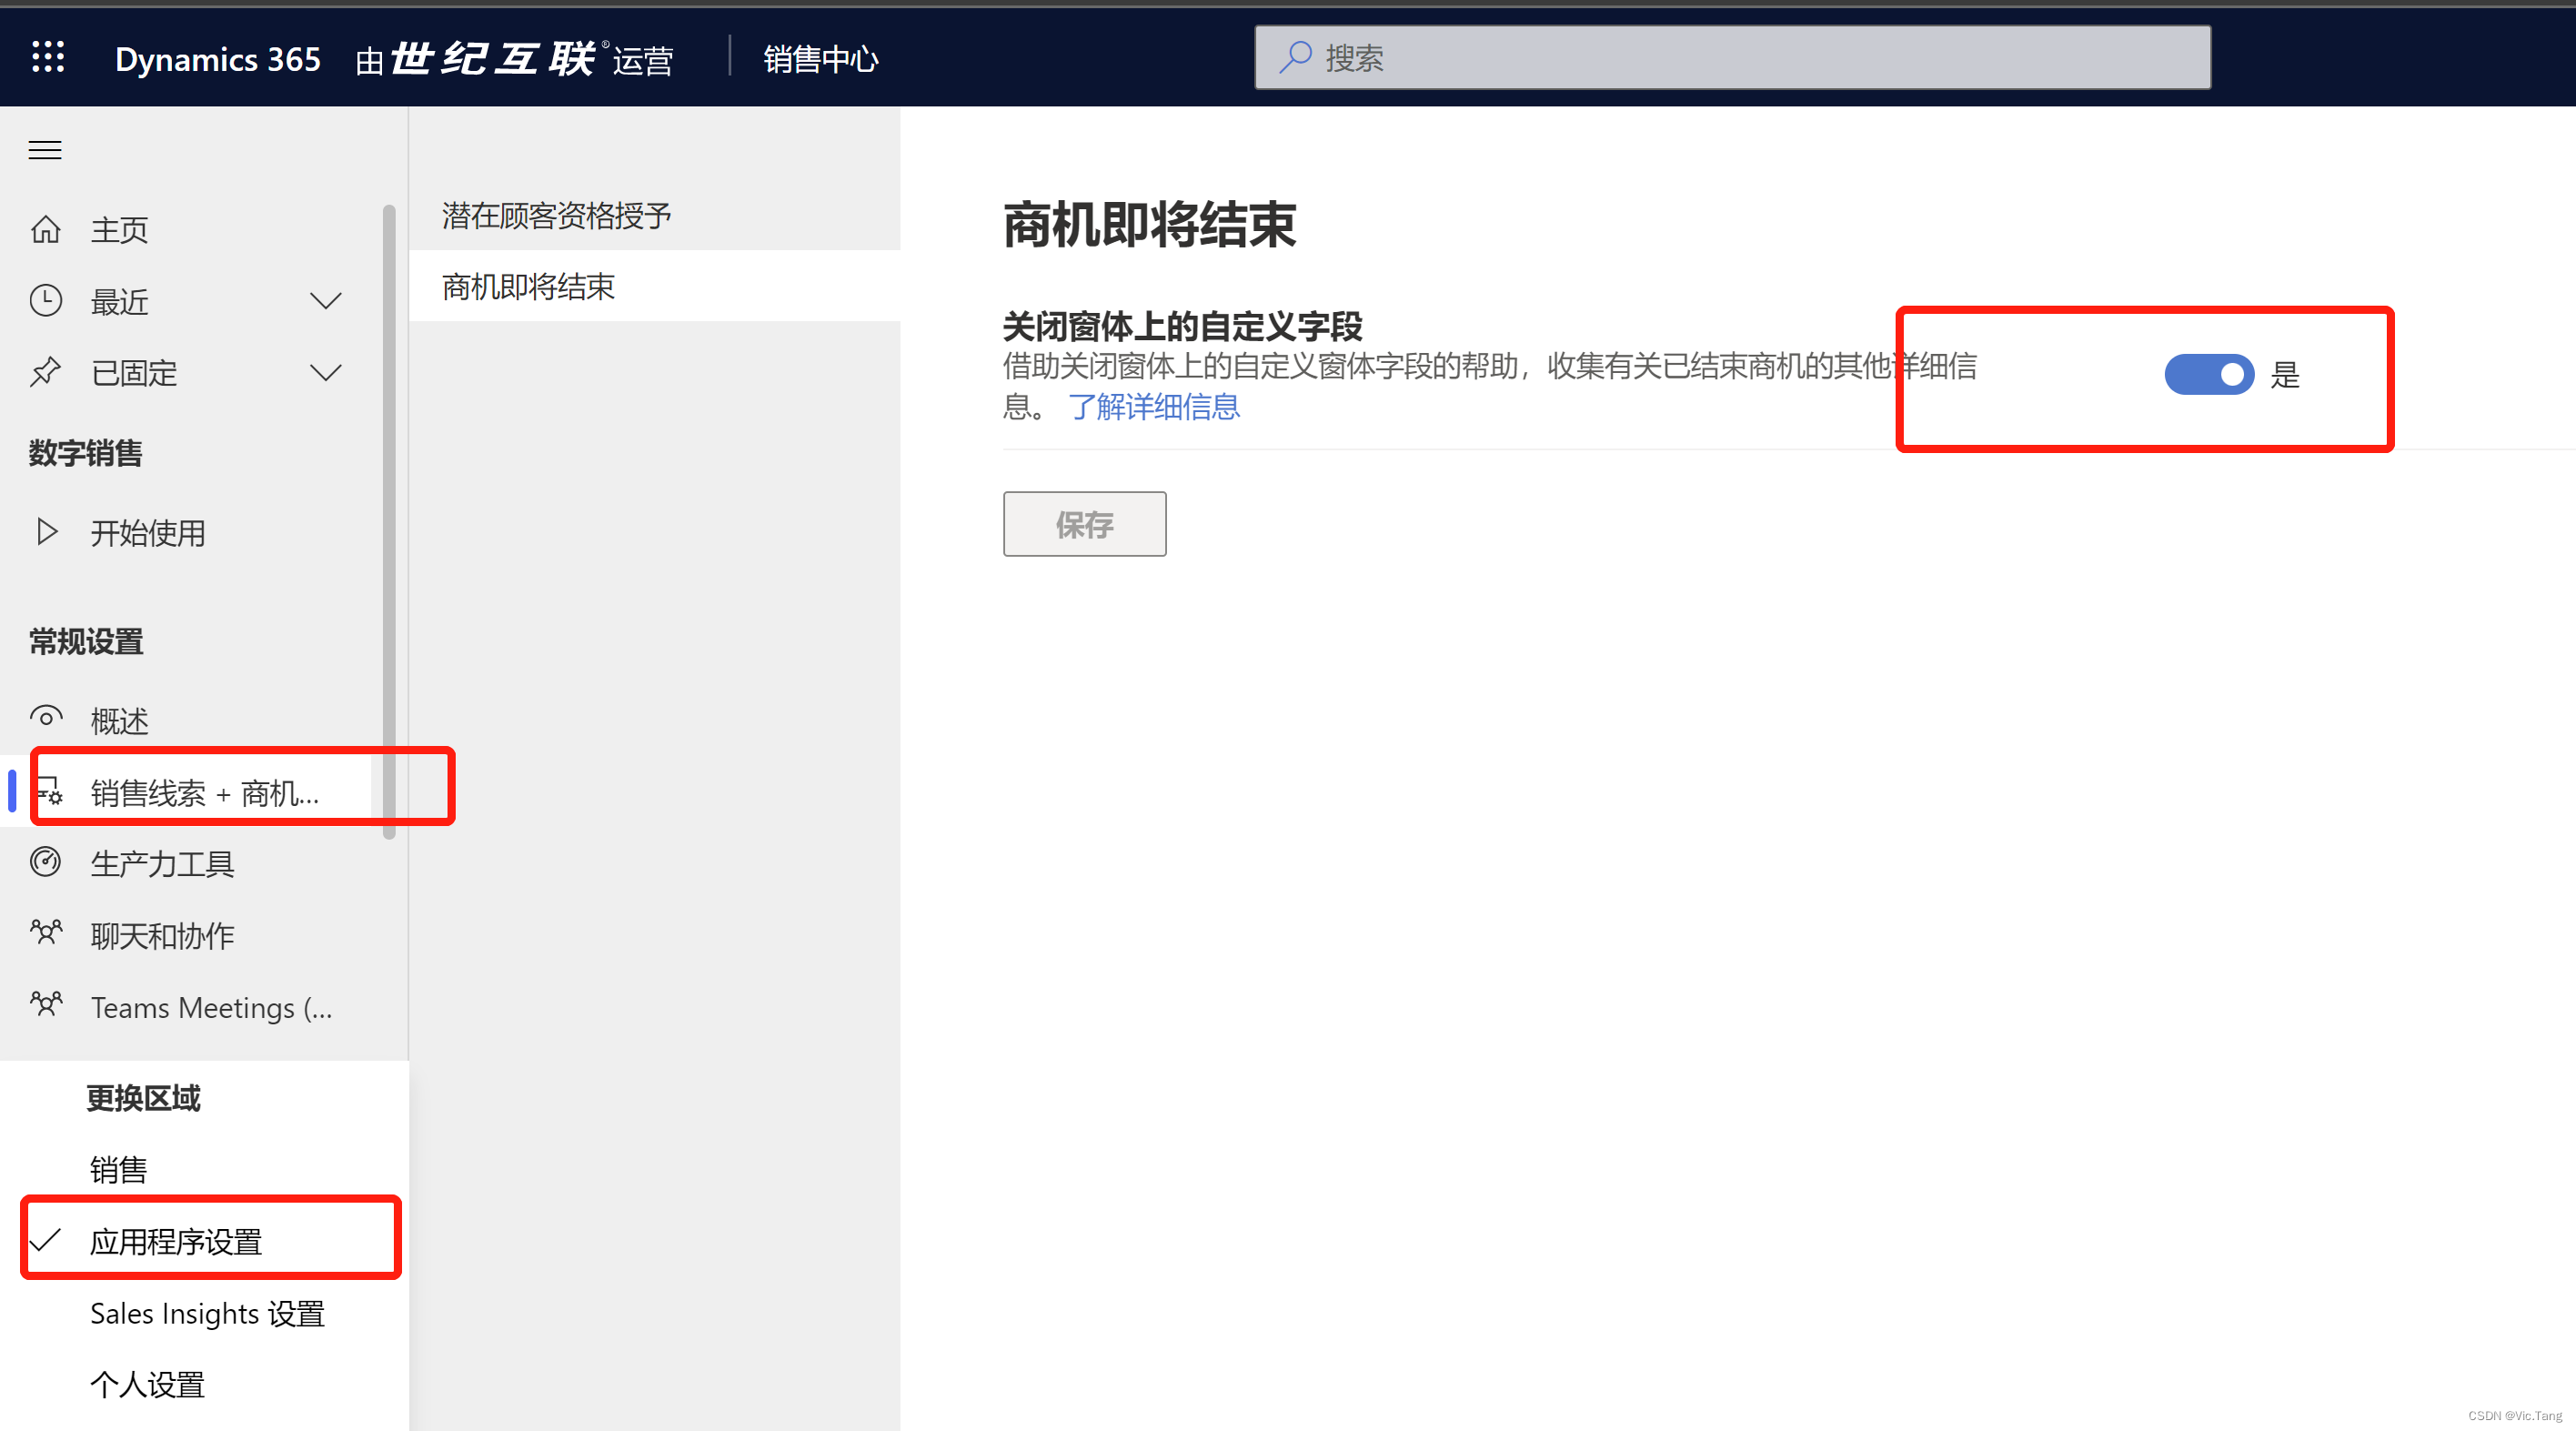This screenshot has width=2576, height=1431.
Task: Select 应用程序设置 in the area switcher
Action: point(176,1242)
